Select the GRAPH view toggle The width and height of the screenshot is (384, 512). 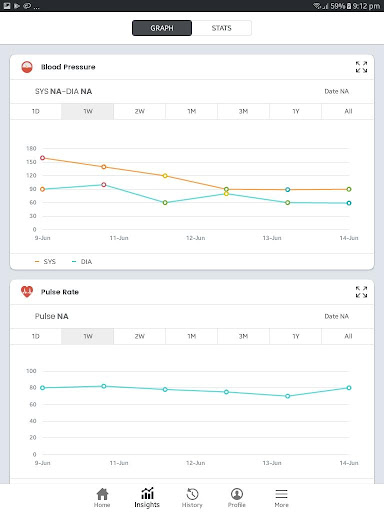tap(162, 28)
